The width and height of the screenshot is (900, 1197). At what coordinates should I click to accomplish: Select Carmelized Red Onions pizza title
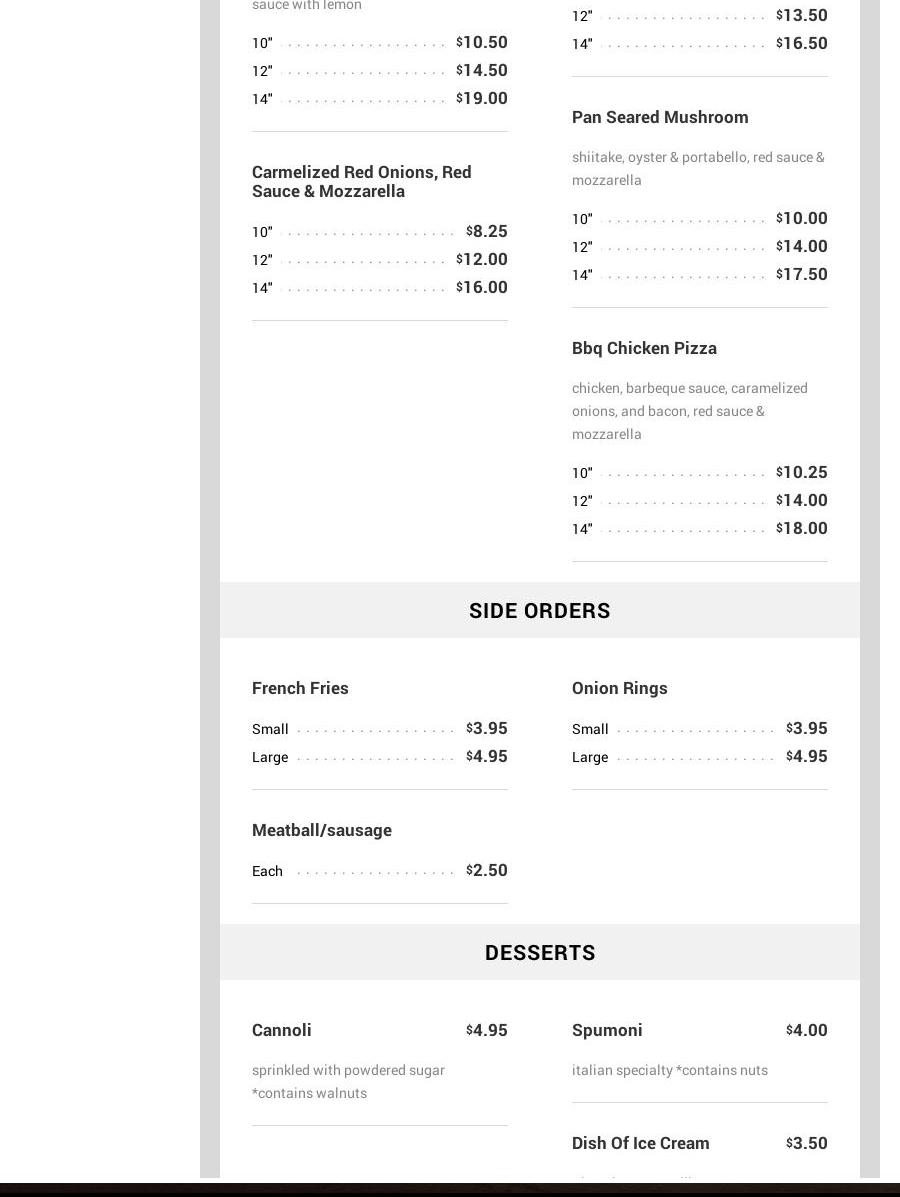coord(361,181)
